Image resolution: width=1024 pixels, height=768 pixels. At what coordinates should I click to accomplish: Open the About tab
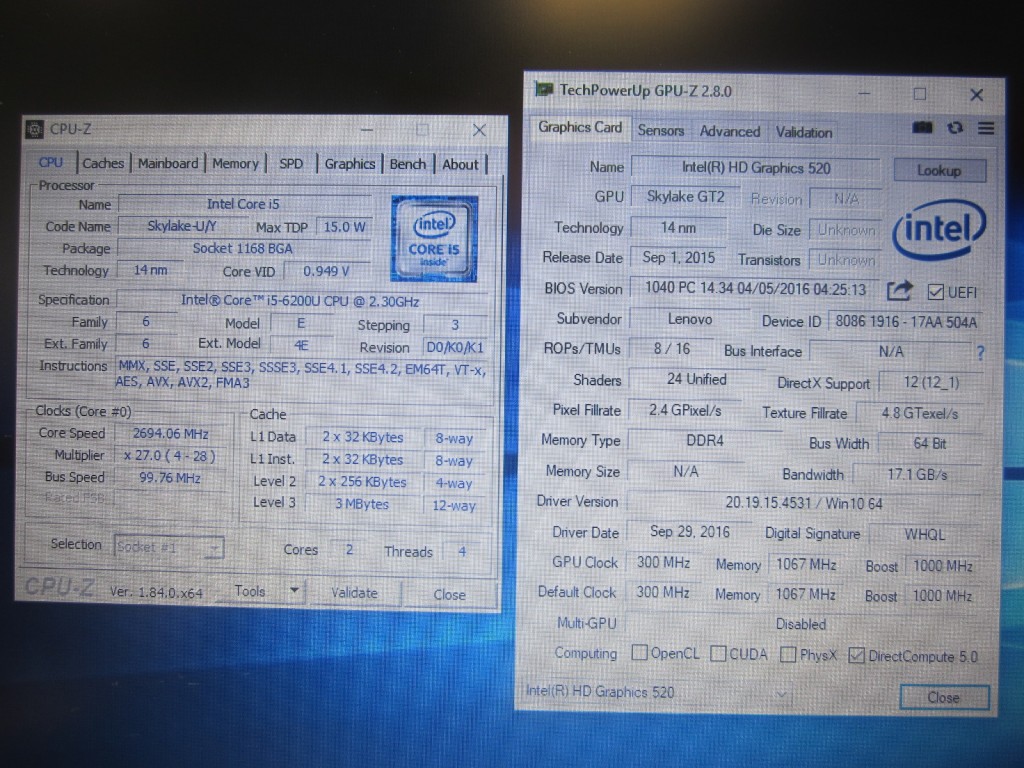click(x=460, y=165)
